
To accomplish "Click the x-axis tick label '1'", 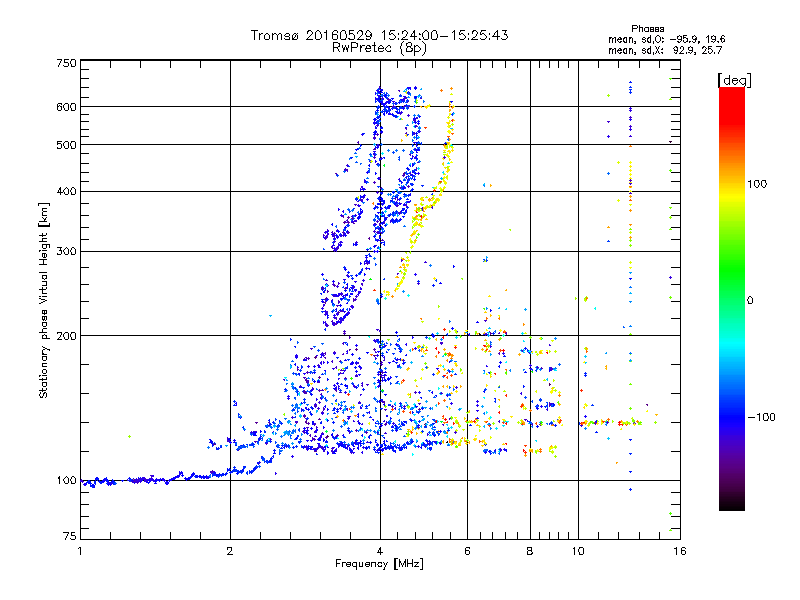I will [80, 551].
